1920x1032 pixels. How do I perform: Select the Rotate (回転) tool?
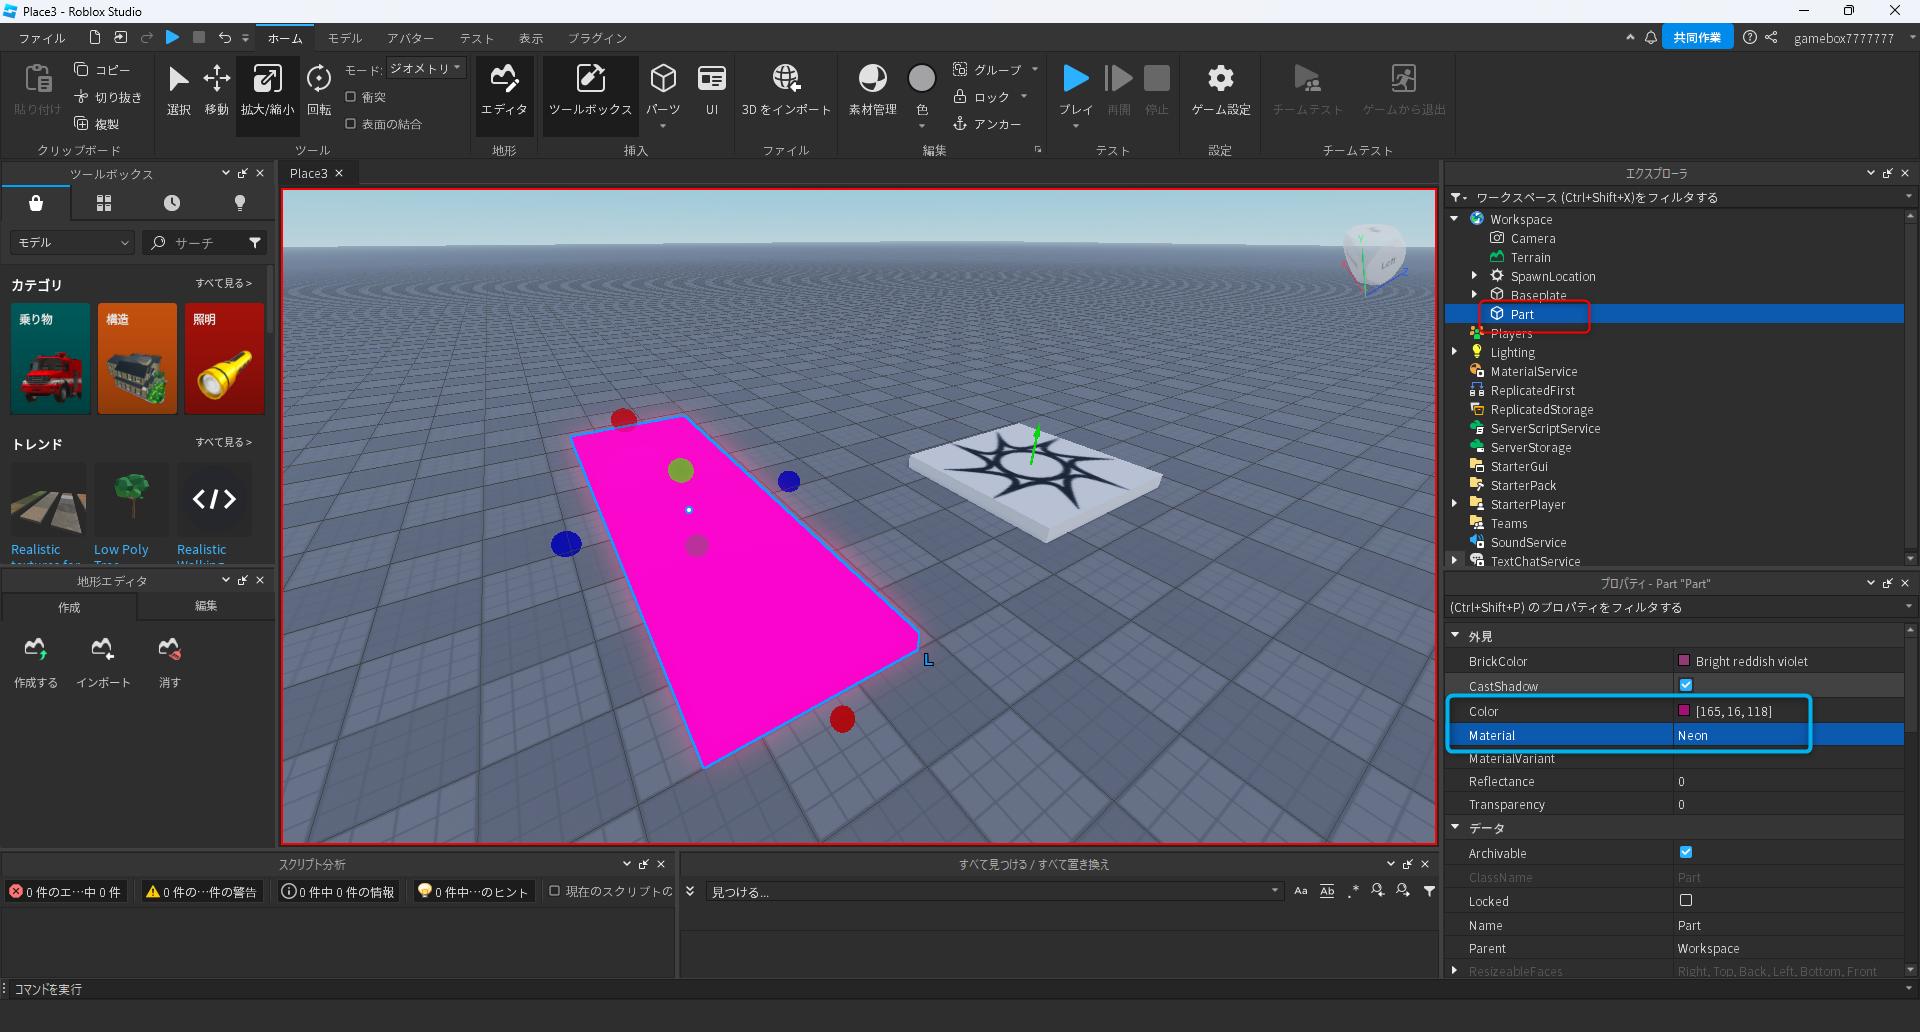319,90
